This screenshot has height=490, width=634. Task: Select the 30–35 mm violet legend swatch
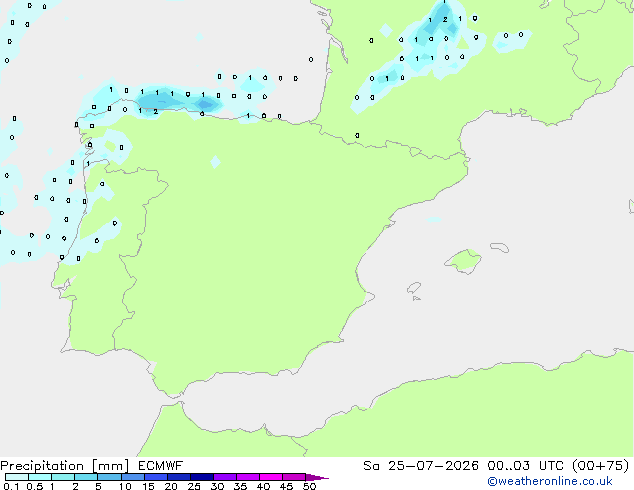224,477
